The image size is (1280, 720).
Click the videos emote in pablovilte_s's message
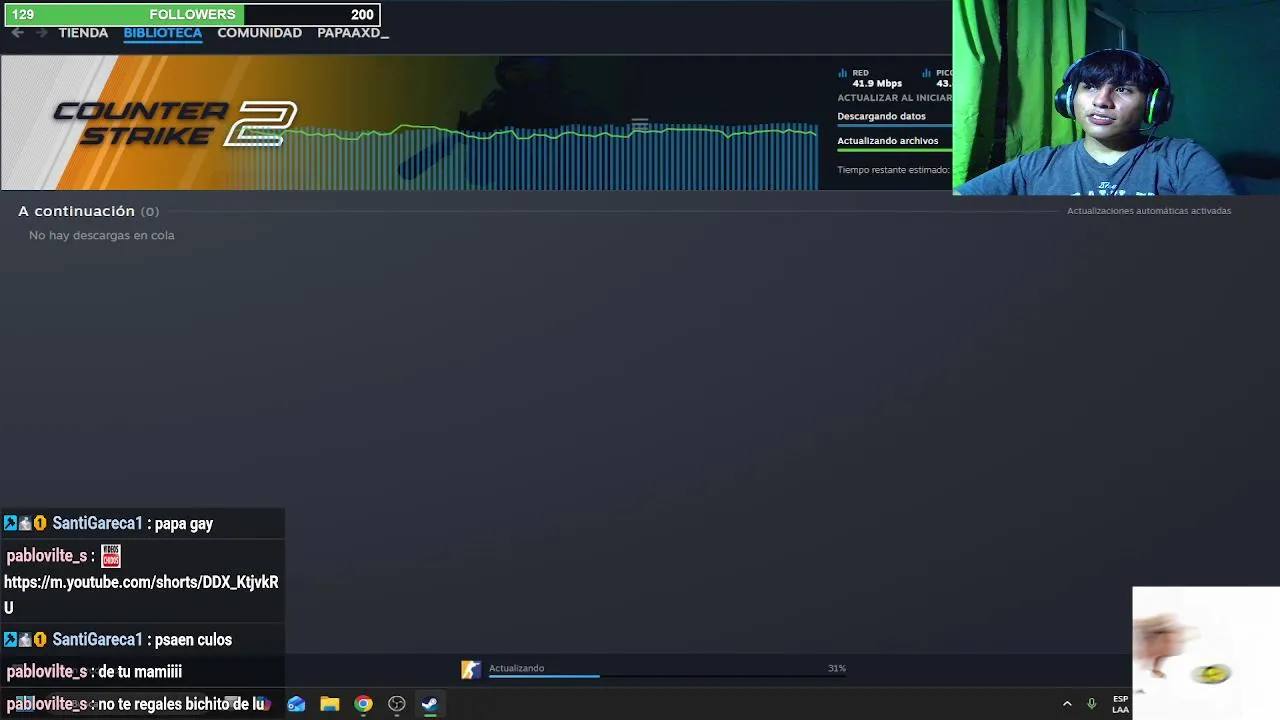click(110, 556)
